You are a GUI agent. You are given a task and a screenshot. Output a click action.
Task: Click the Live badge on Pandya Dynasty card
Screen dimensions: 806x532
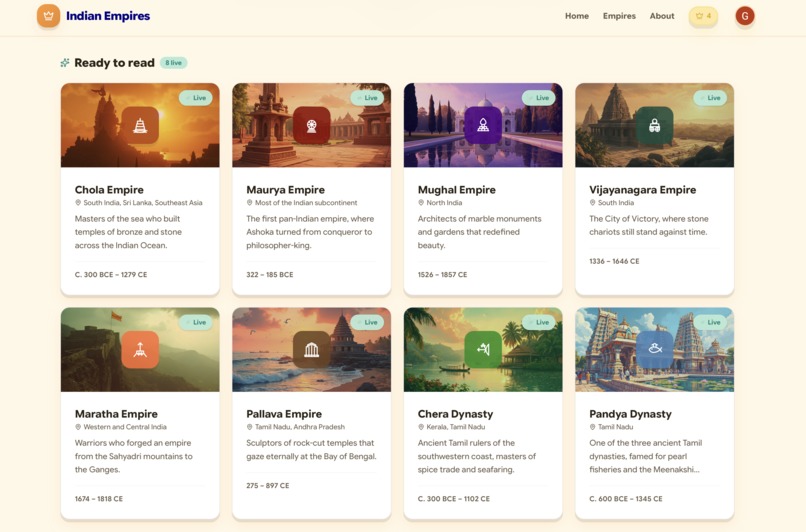point(710,322)
